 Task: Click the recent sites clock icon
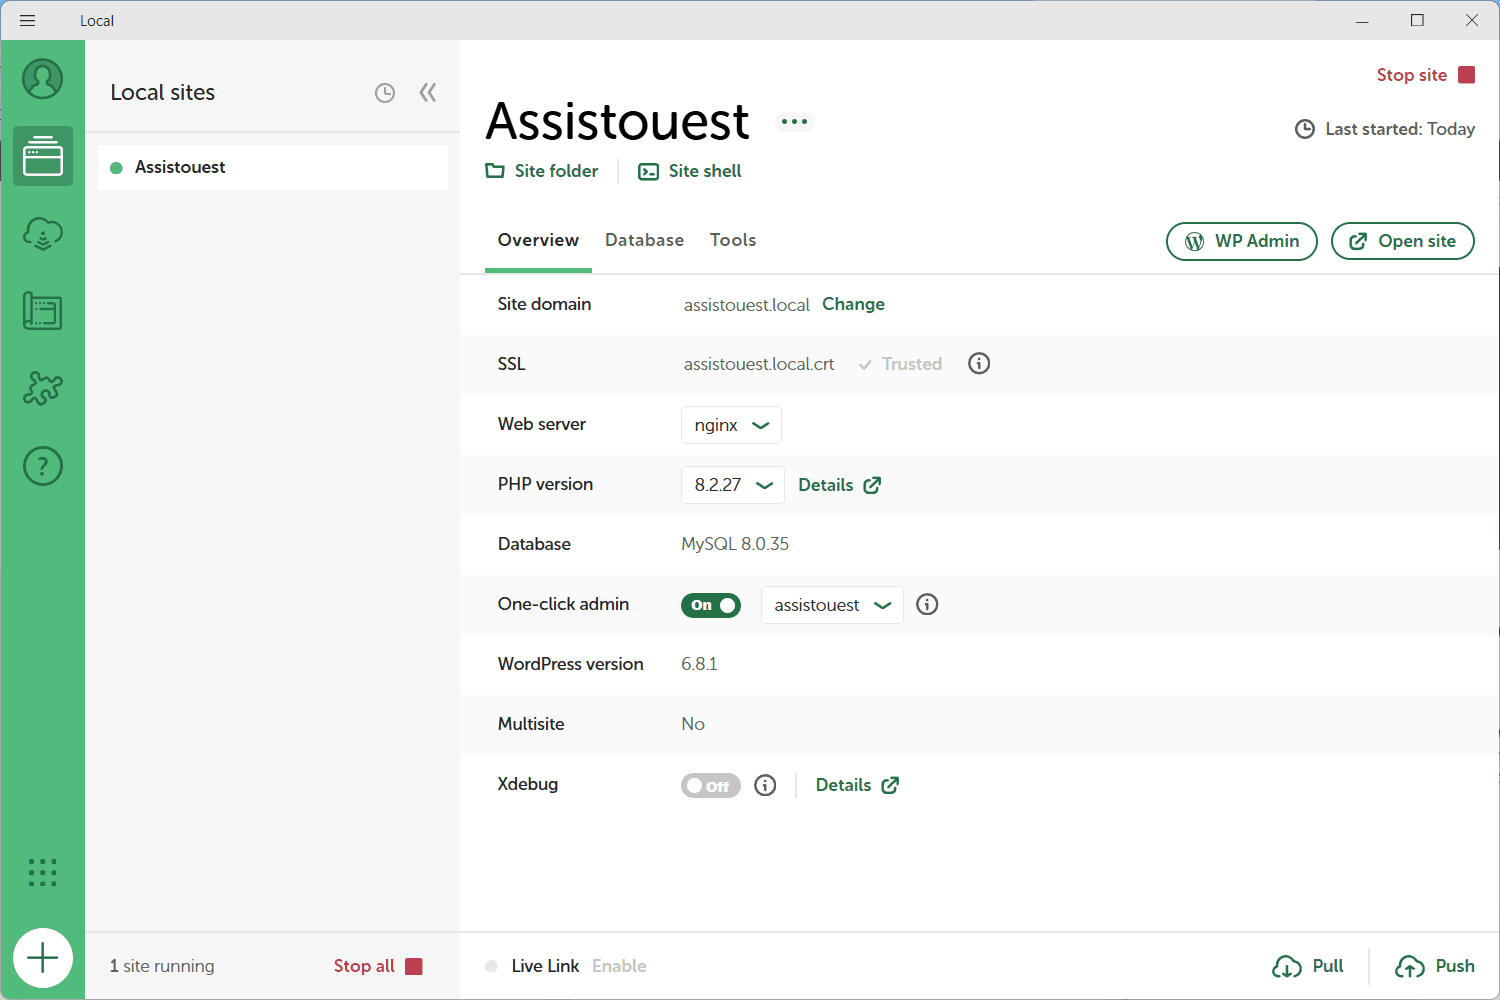[x=385, y=93]
